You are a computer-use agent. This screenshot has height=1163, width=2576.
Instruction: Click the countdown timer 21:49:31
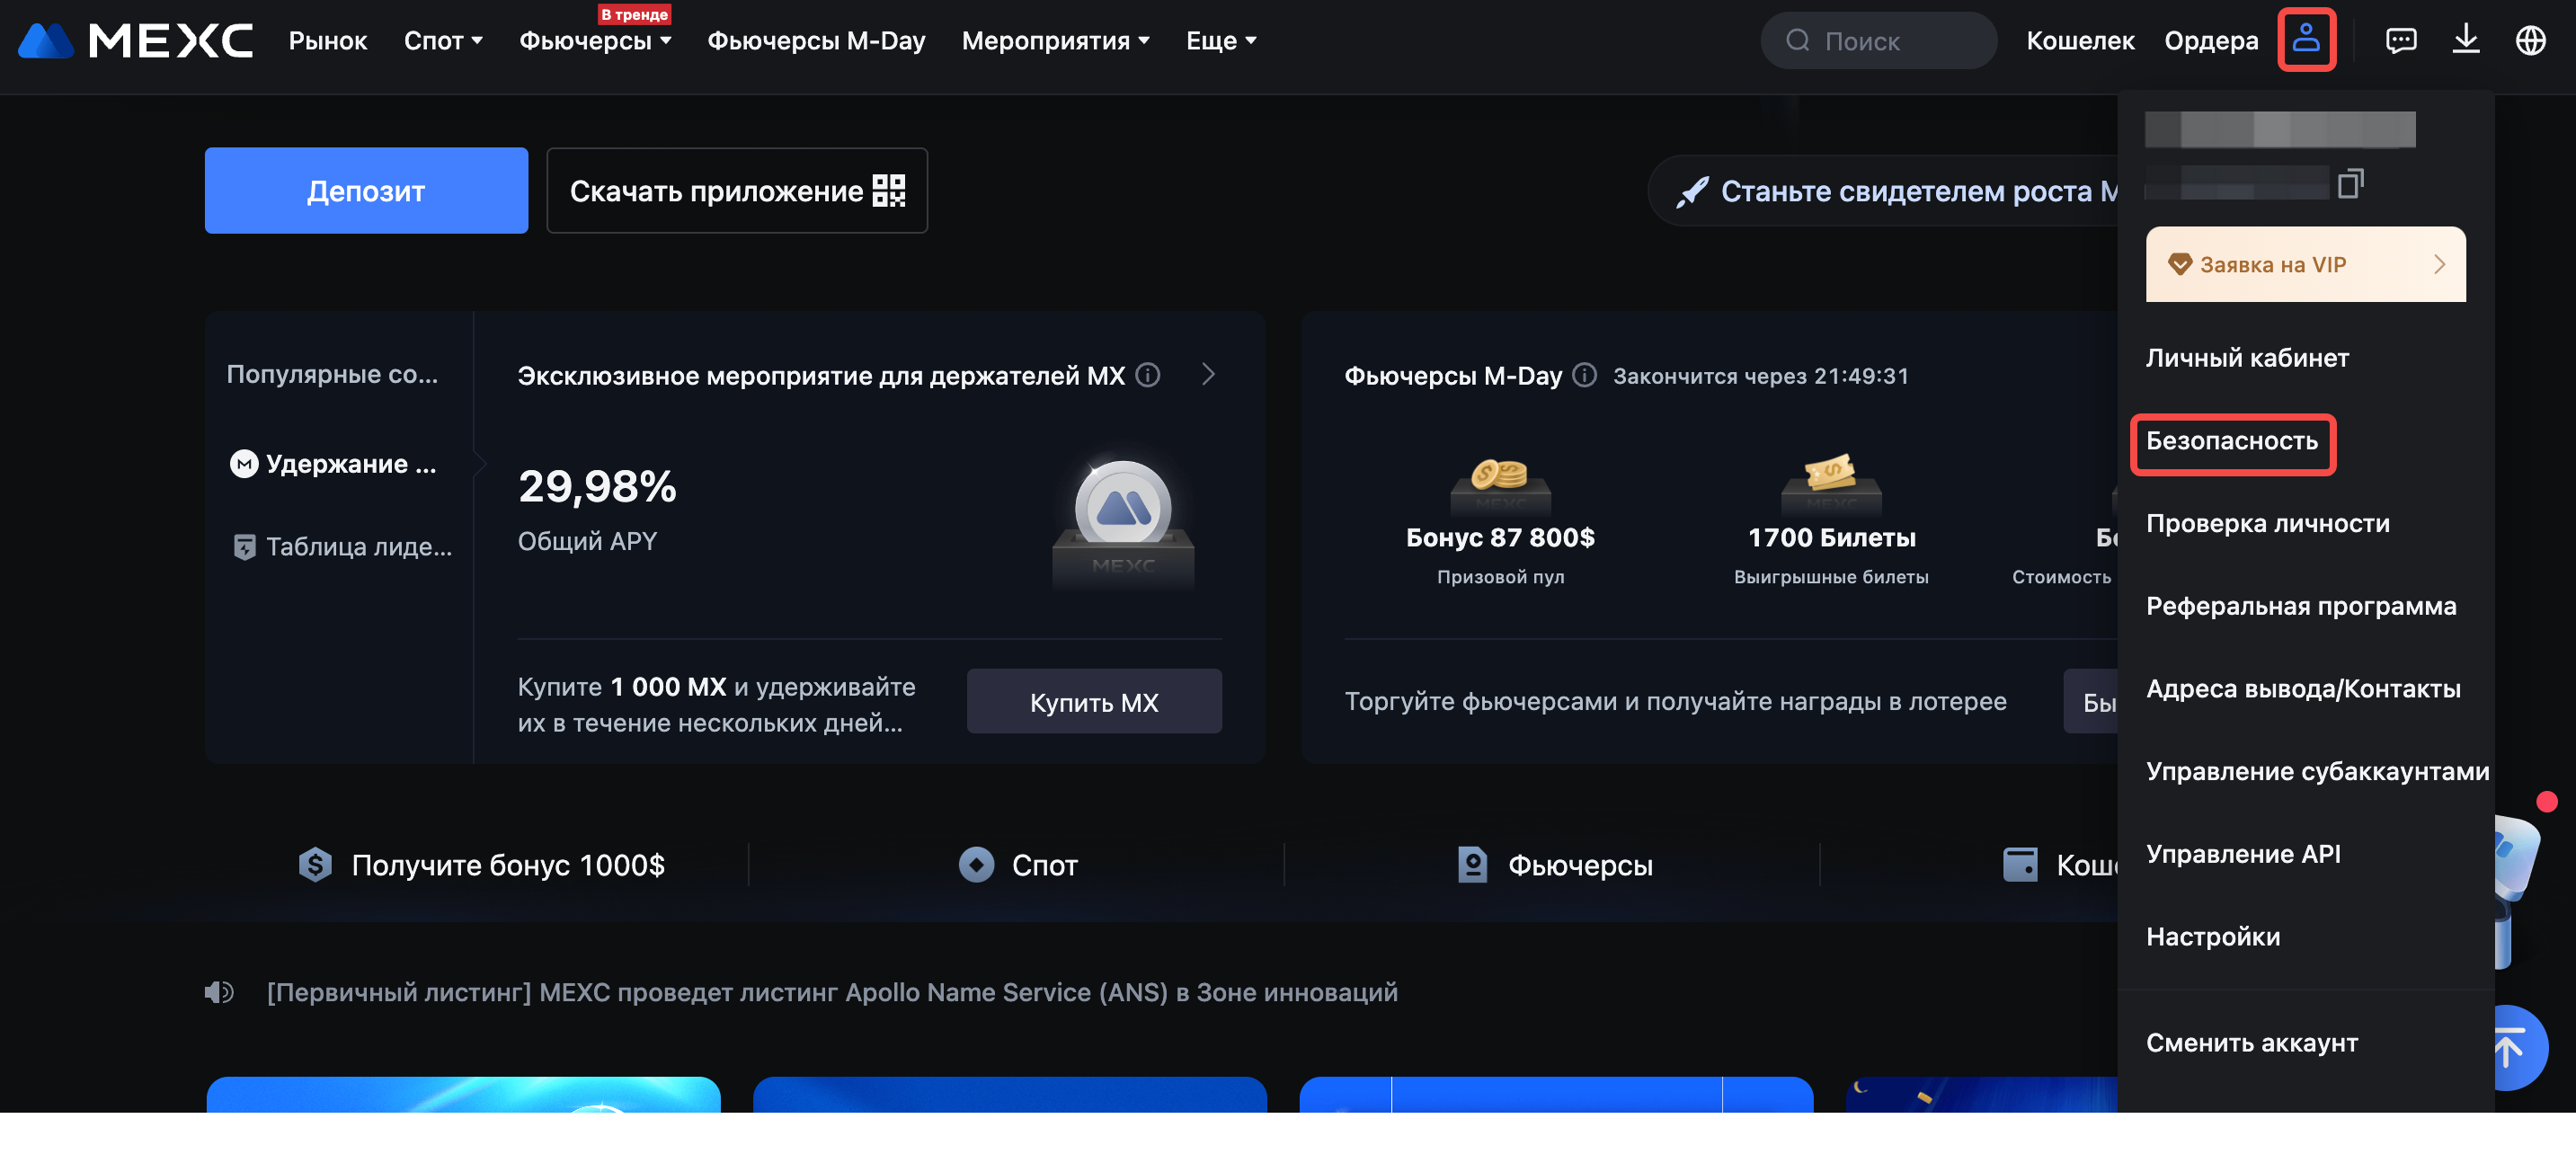tap(1861, 376)
